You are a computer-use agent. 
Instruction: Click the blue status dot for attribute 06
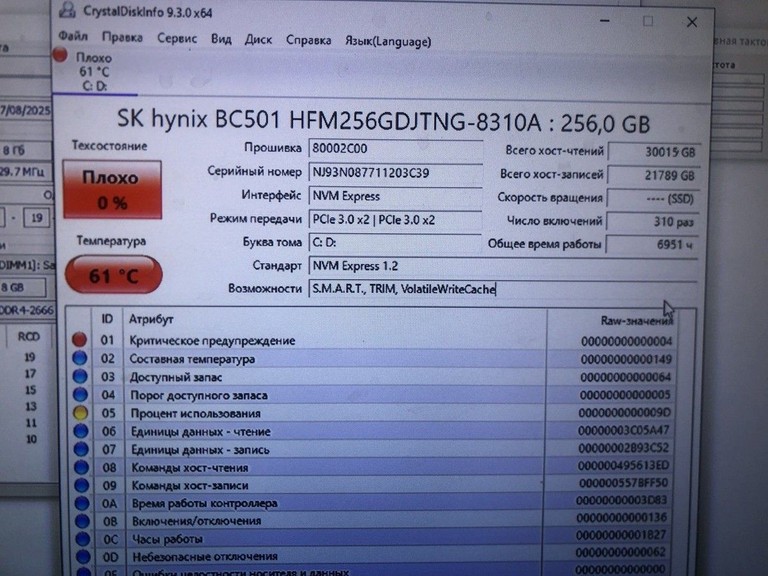(81, 431)
